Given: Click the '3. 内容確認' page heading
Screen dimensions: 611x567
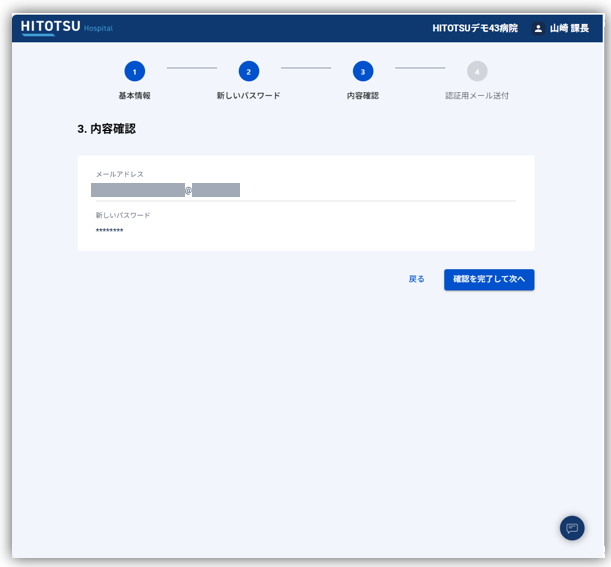Looking at the screenshot, I should (106, 129).
